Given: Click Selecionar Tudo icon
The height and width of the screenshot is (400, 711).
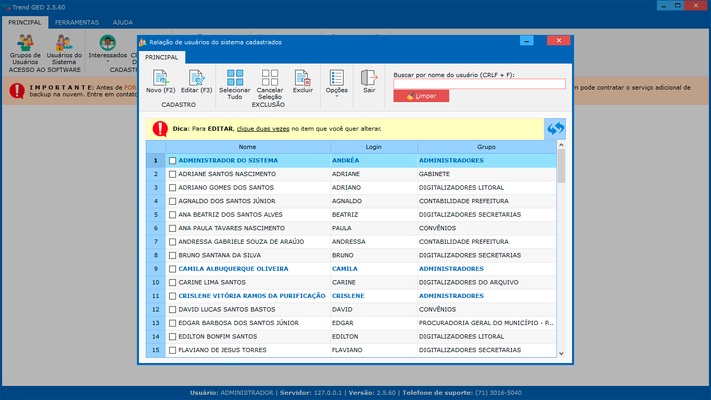Looking at the screenshot, I should tap(235, 78).
